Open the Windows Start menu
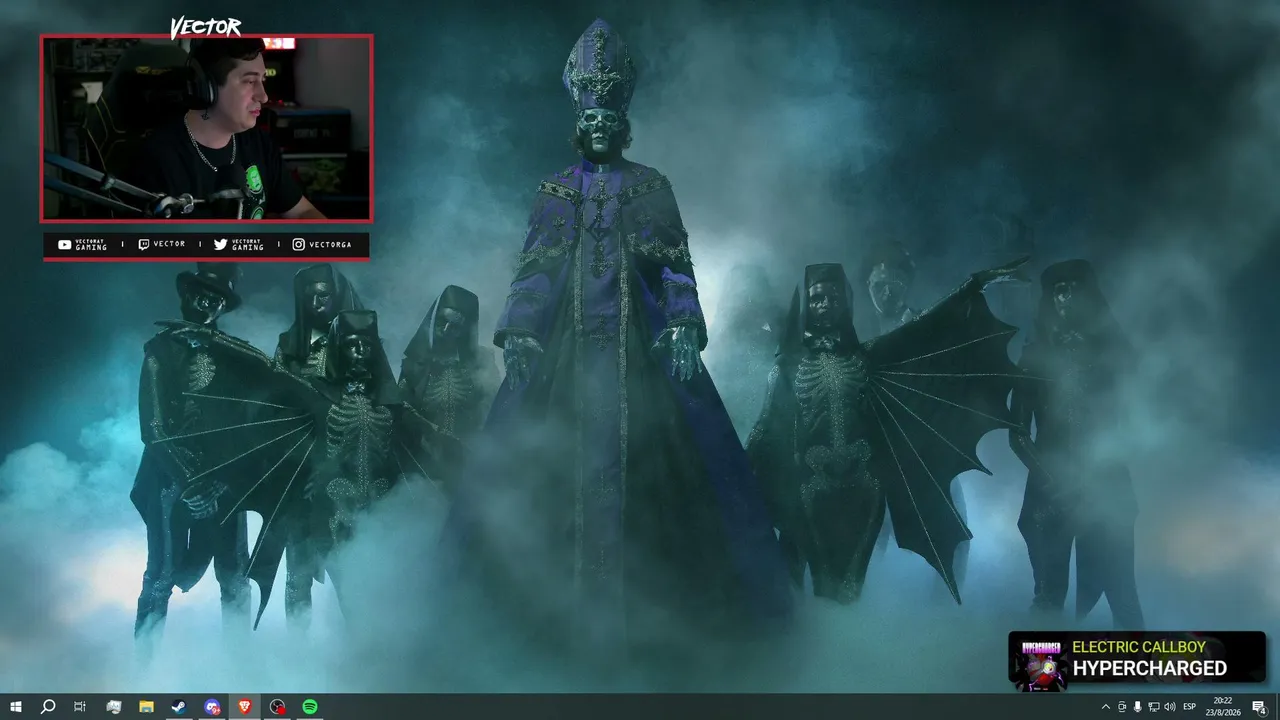Image resolution: width=1280 pixels, height=720 pixels. click(16, 707)
